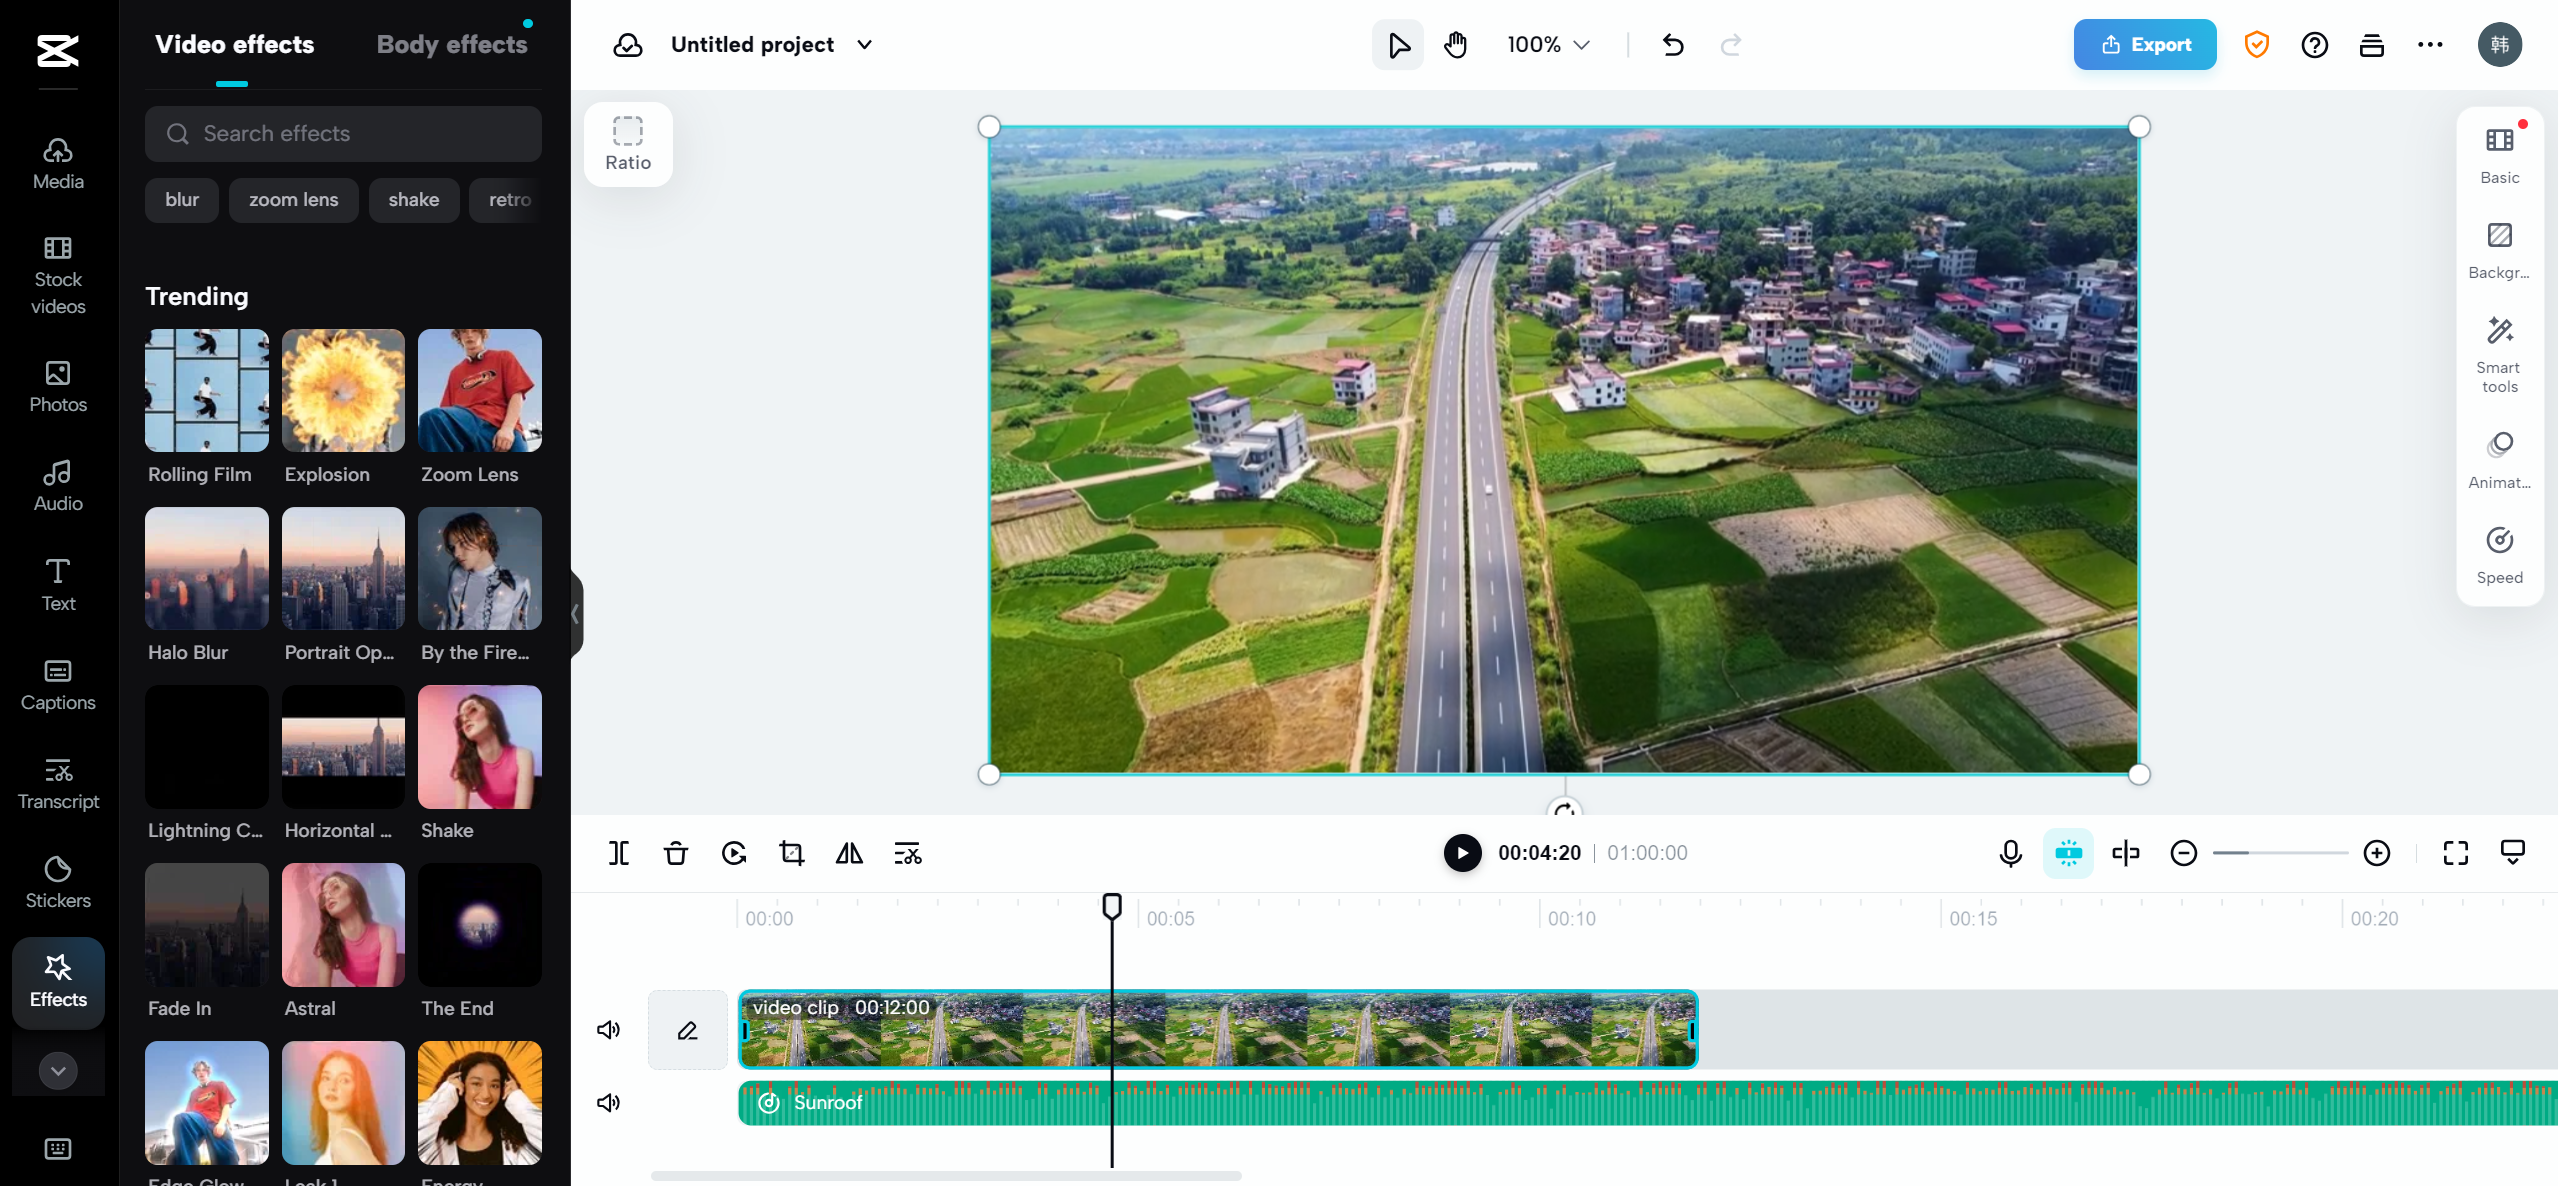Image resolution: width=2558 pixels, height=1186 pixels.
Task: Mute the video clip track
Action: pos(608,1029)
